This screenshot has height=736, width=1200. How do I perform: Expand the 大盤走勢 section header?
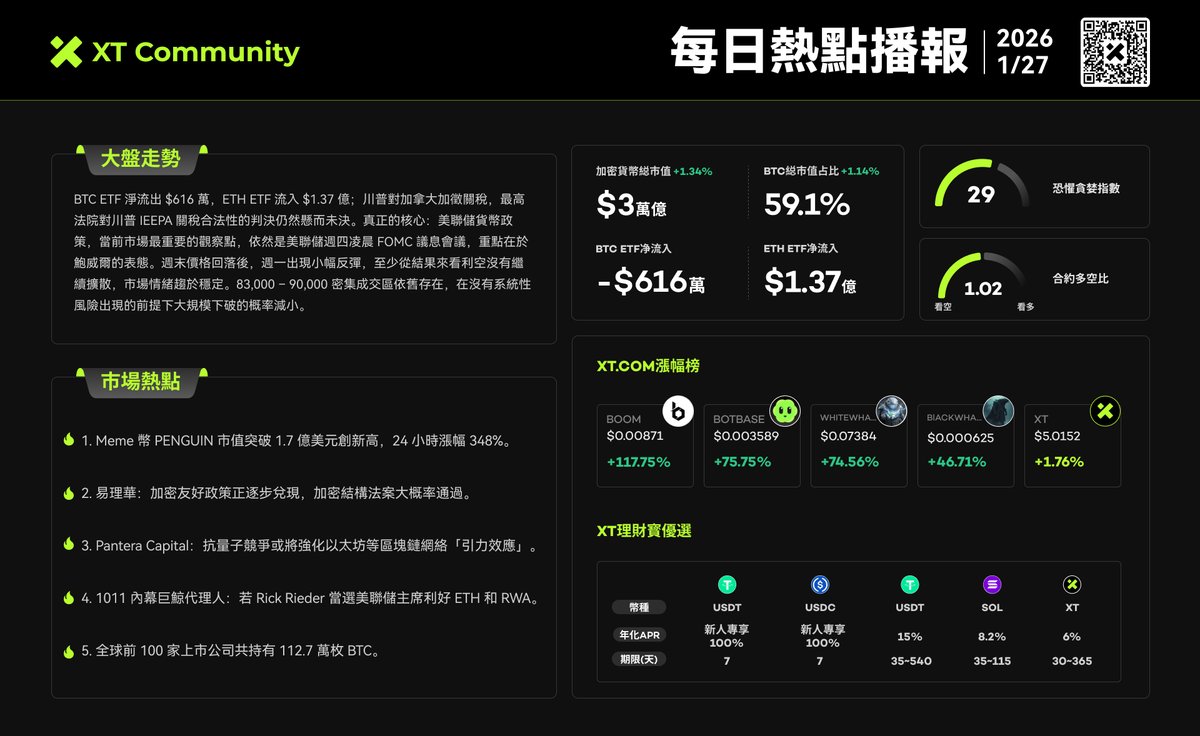point(139,160)
